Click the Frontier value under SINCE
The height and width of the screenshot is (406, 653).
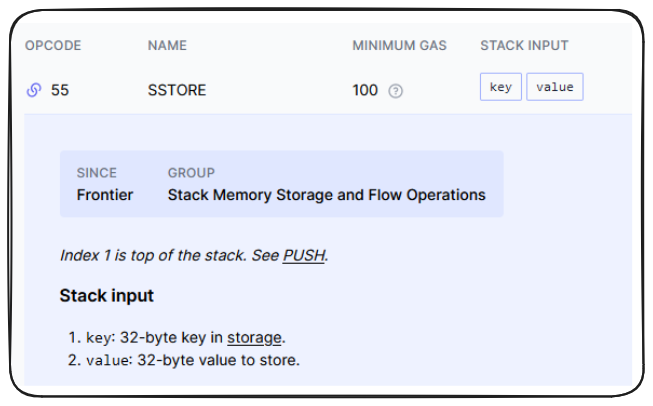point(104,195)
